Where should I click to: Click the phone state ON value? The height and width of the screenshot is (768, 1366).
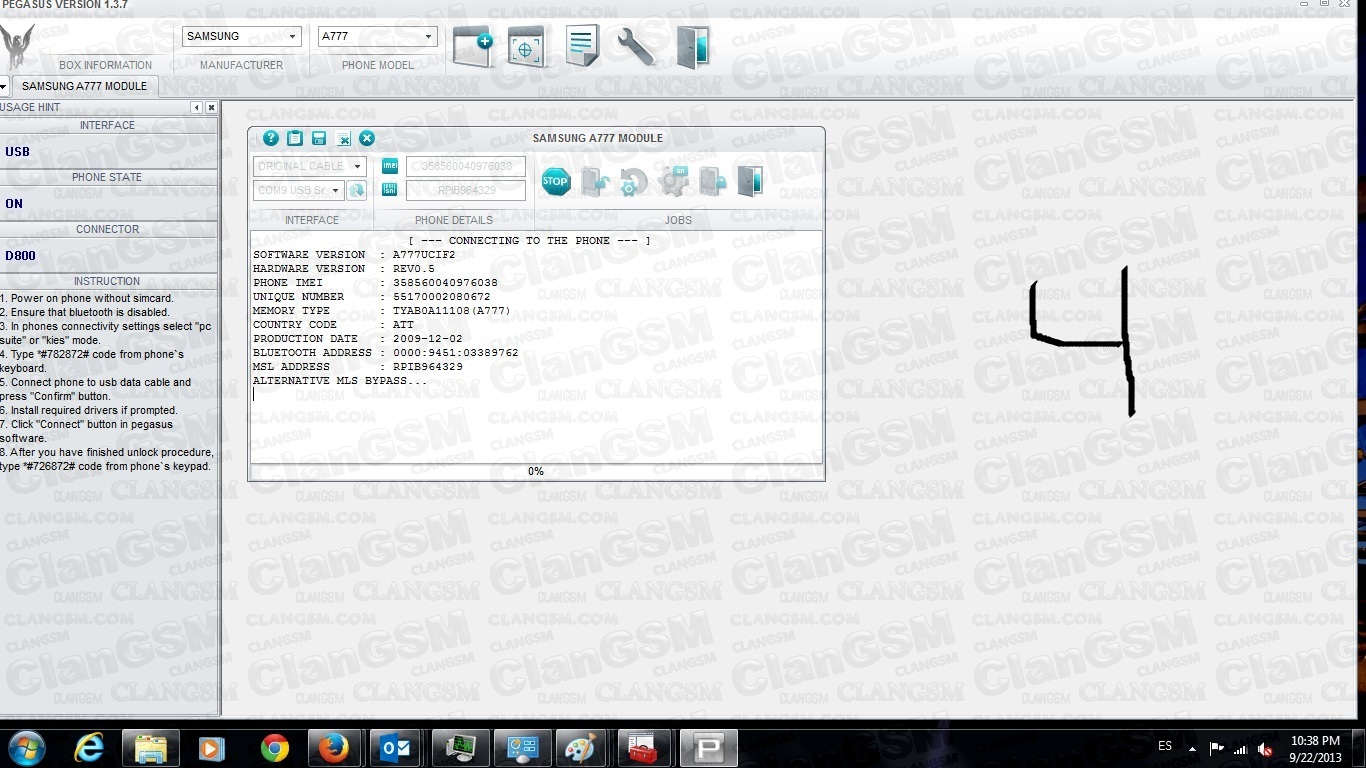[14, 204]
